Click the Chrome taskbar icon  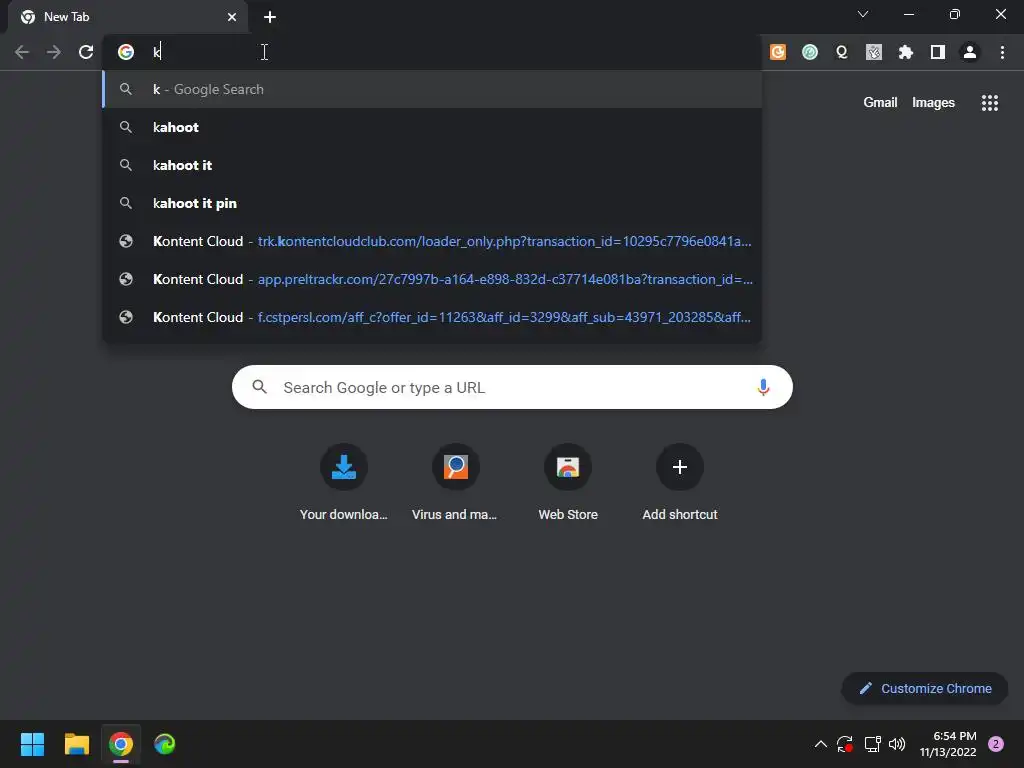point(121,744)
